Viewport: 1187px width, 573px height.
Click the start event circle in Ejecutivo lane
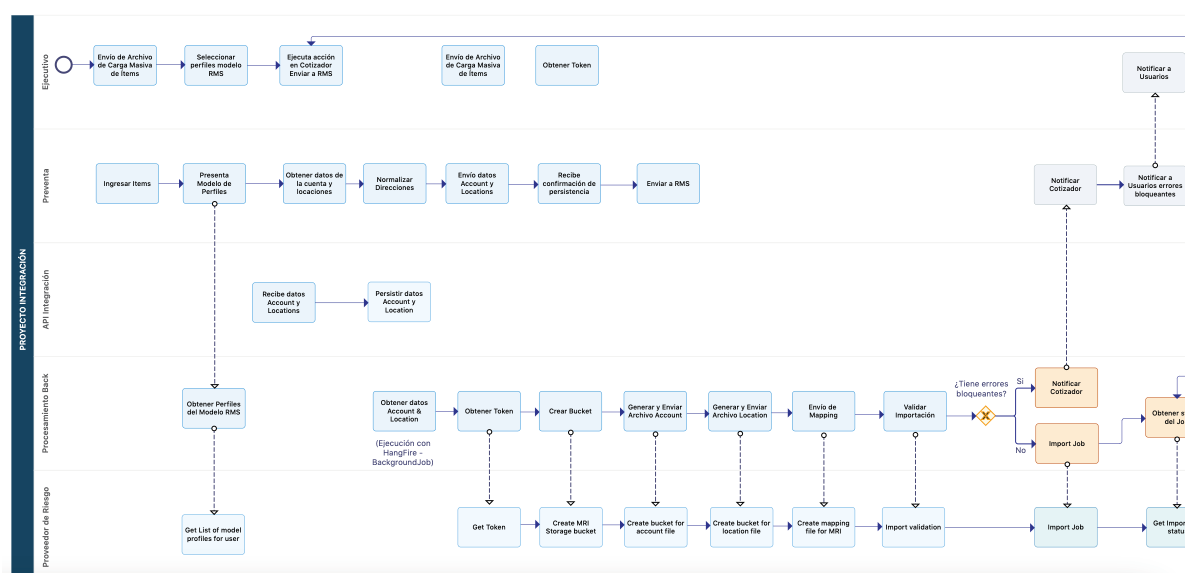pyautogui.click(x=64, y=65)
